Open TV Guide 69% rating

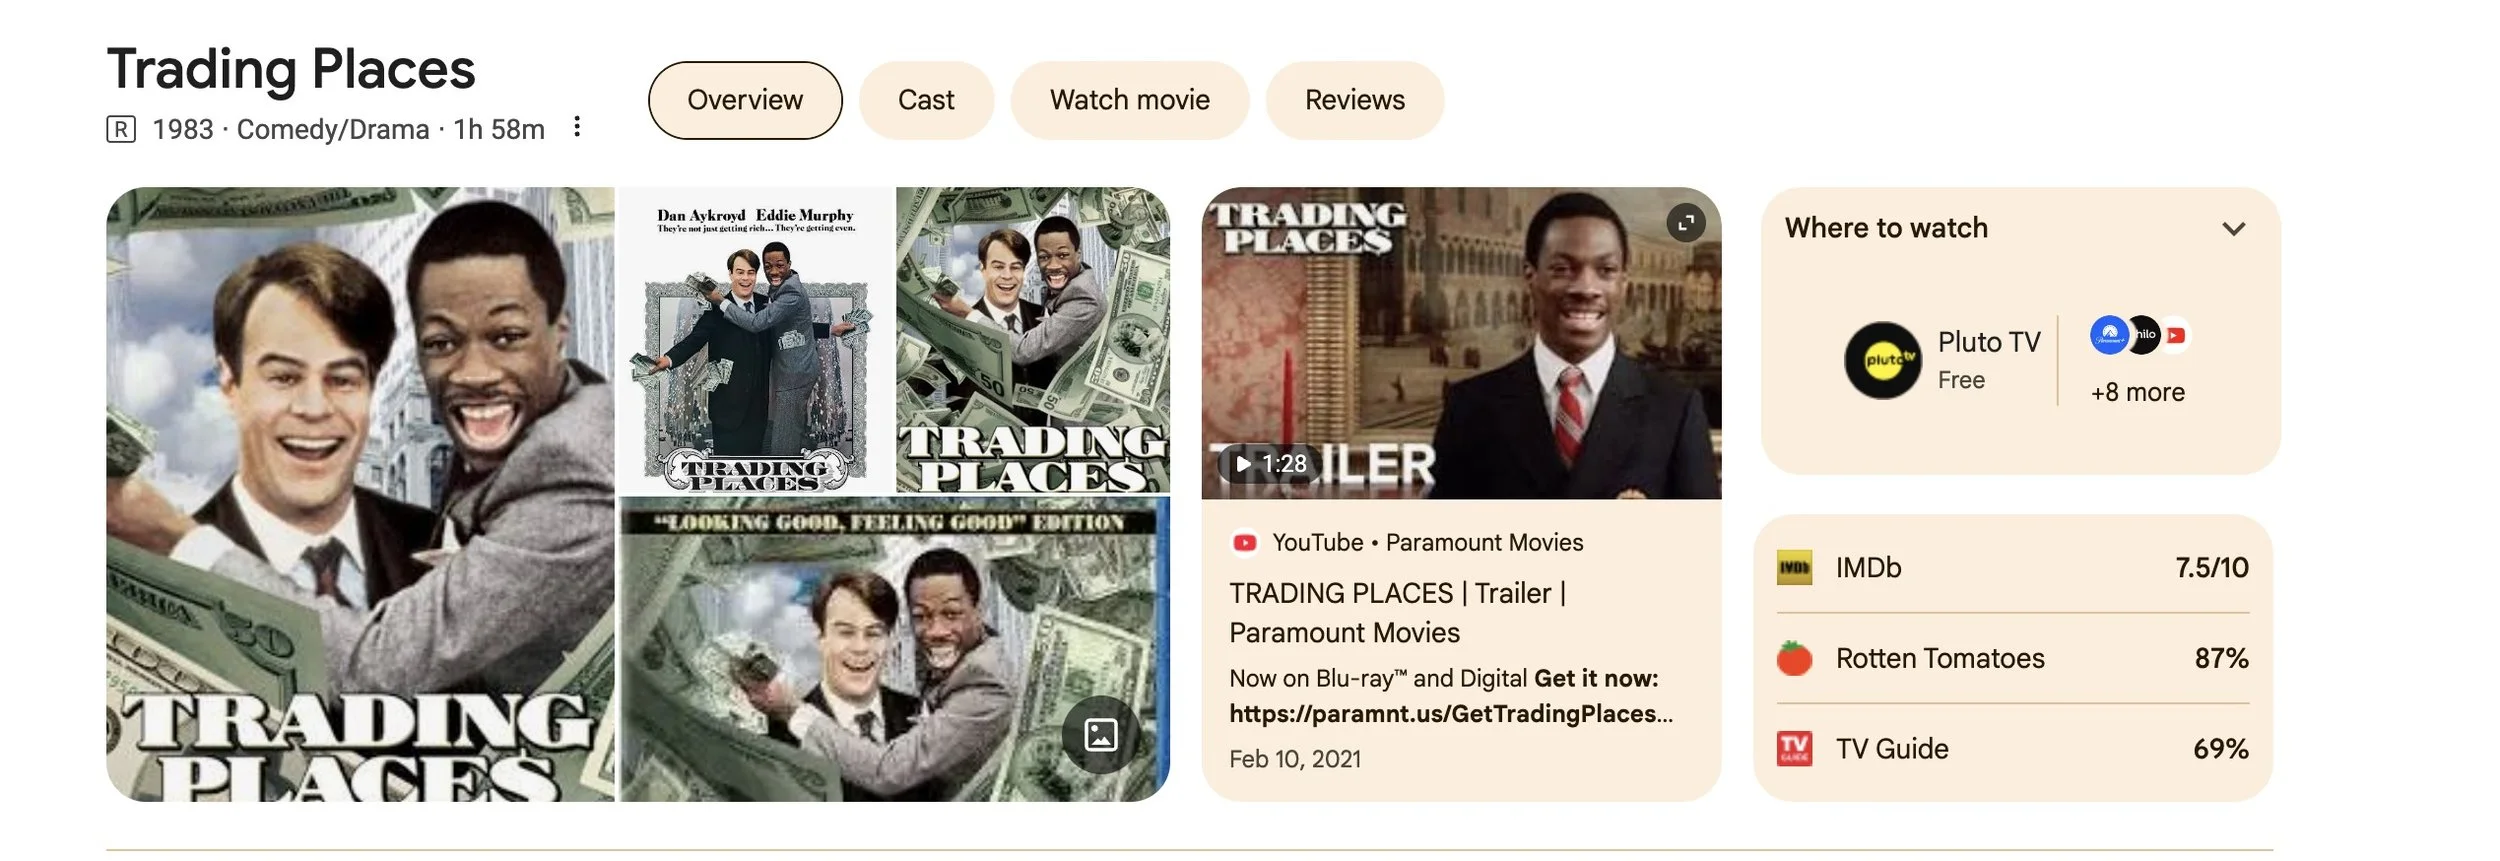pos(2013,748)
